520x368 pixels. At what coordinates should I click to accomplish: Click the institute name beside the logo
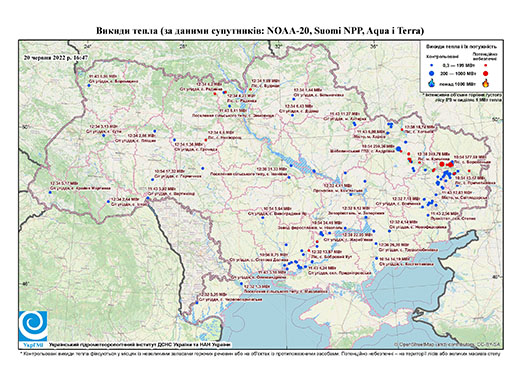click(140, 344)
